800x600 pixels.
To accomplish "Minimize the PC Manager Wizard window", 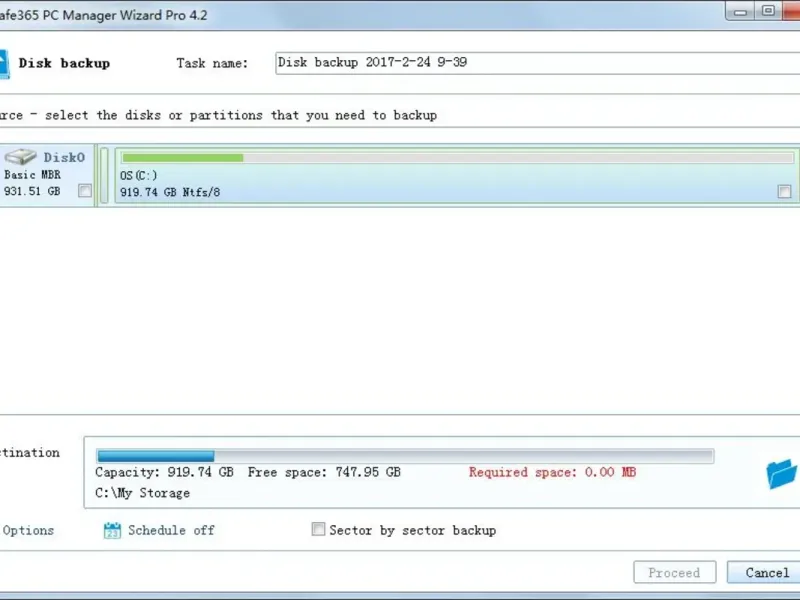I will pyautogui.click(x=740, y=11).
